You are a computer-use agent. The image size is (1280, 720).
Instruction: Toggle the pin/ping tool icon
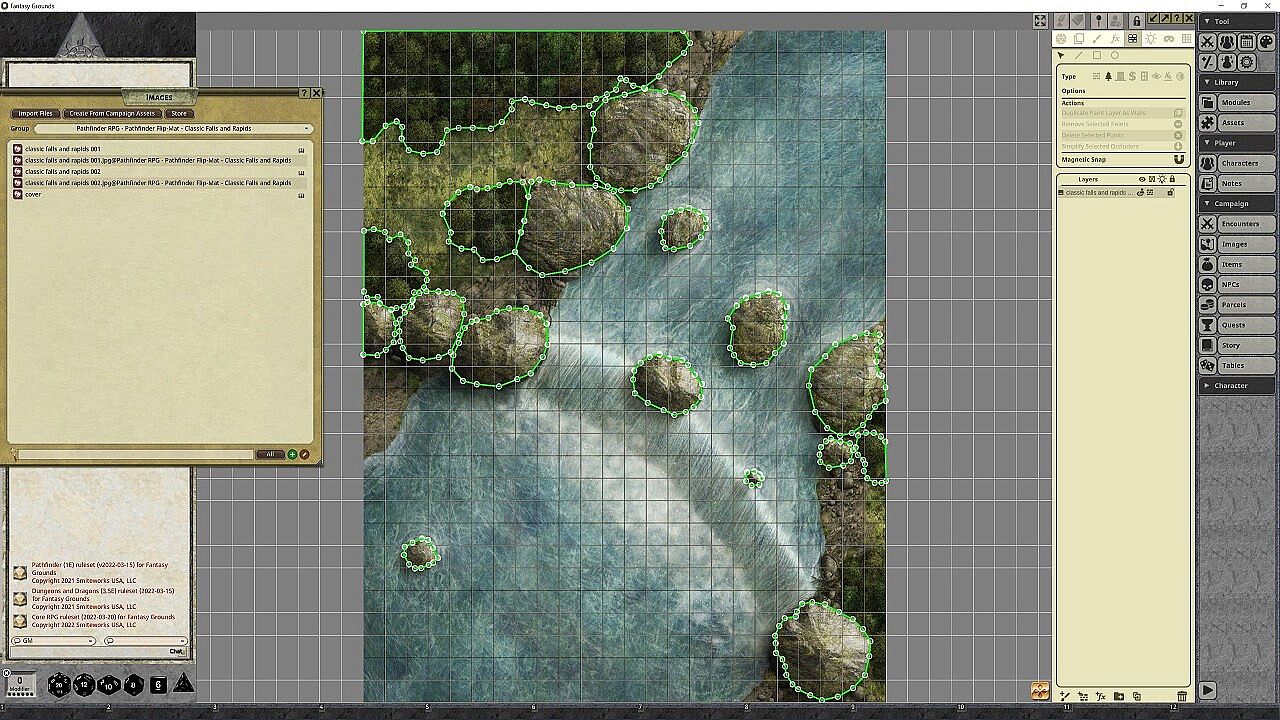pyautogui.click(x=1099, y=20)
